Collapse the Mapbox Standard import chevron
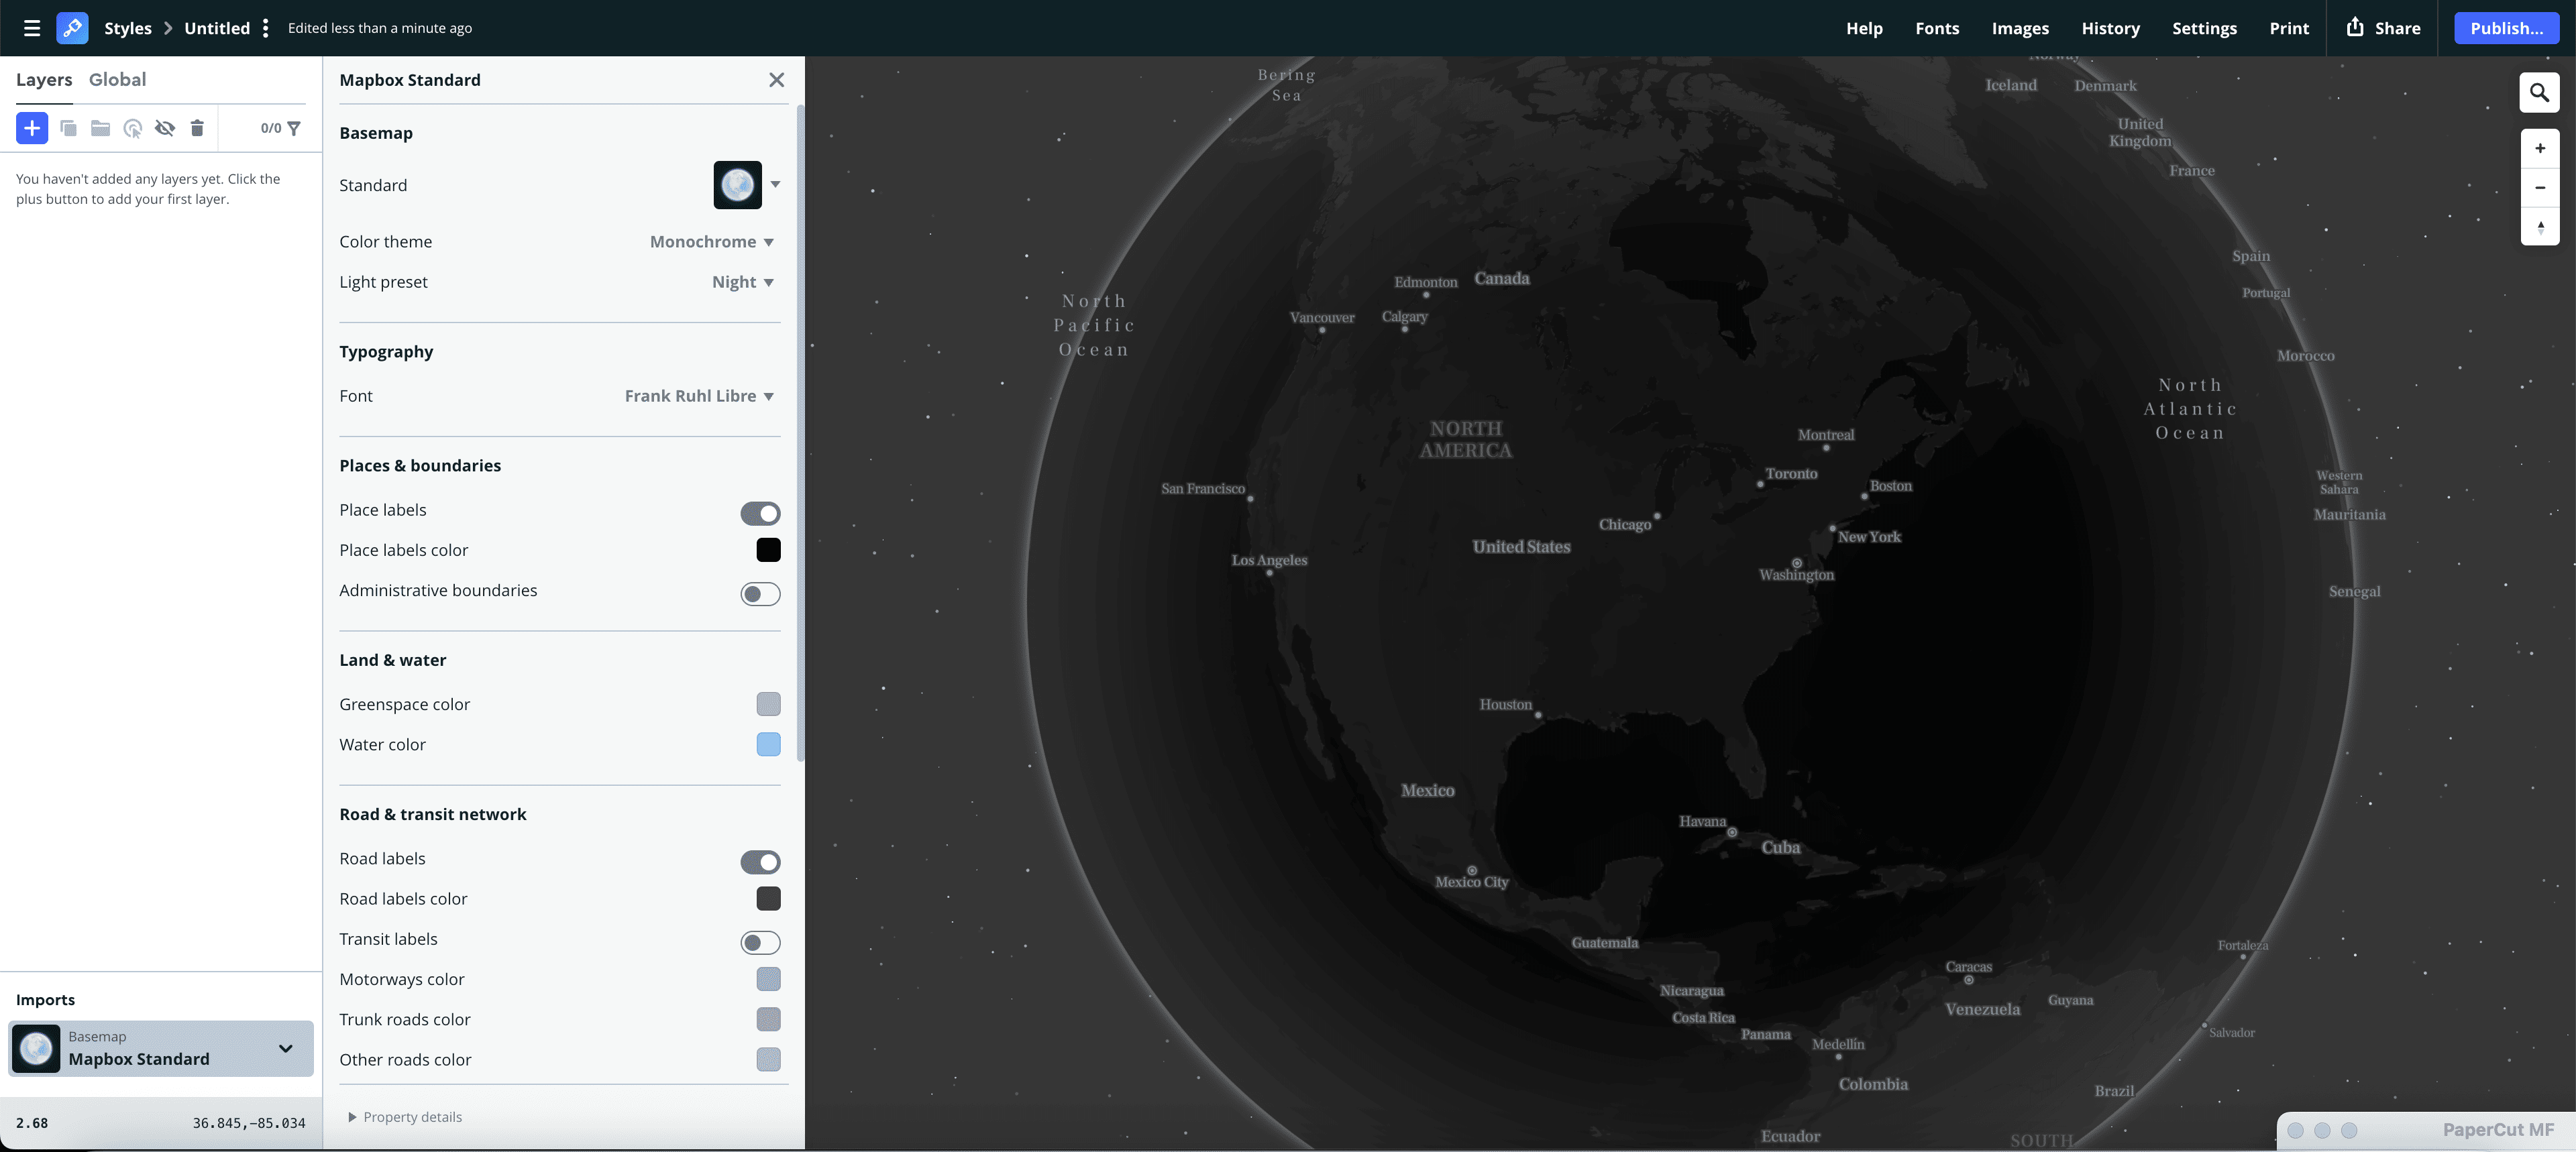Viewport: 2576px width, 1152px height. click(285, 1049)
